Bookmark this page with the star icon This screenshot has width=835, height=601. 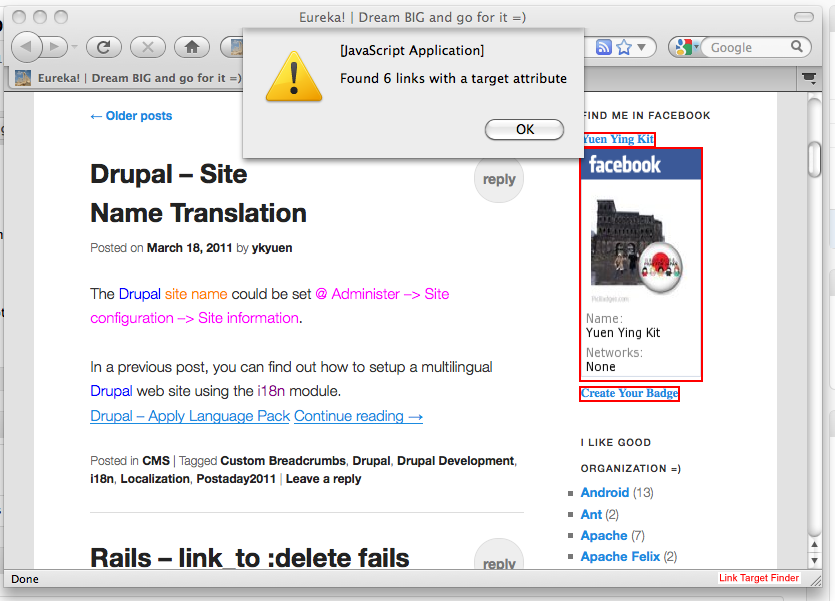[x=624, y=47]
